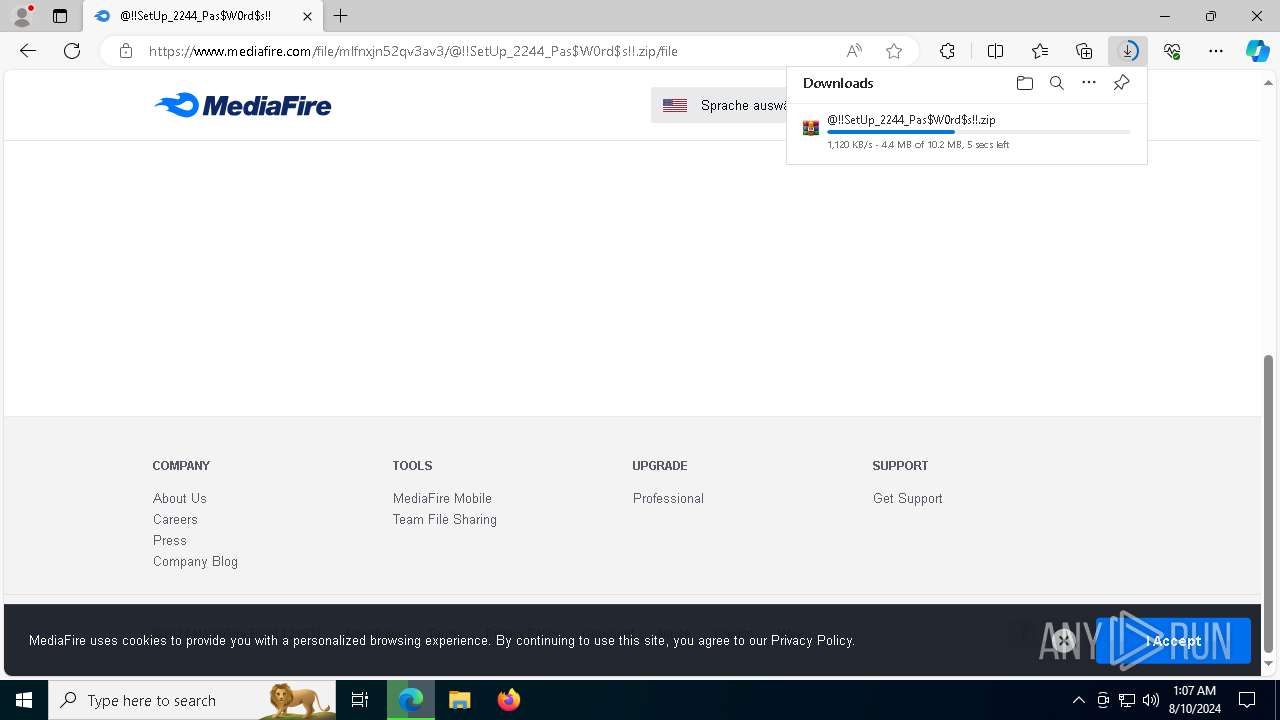Click the Edge taskbar icon
This screenshot has width=1280, height=720.
click(x=411, y=700)
